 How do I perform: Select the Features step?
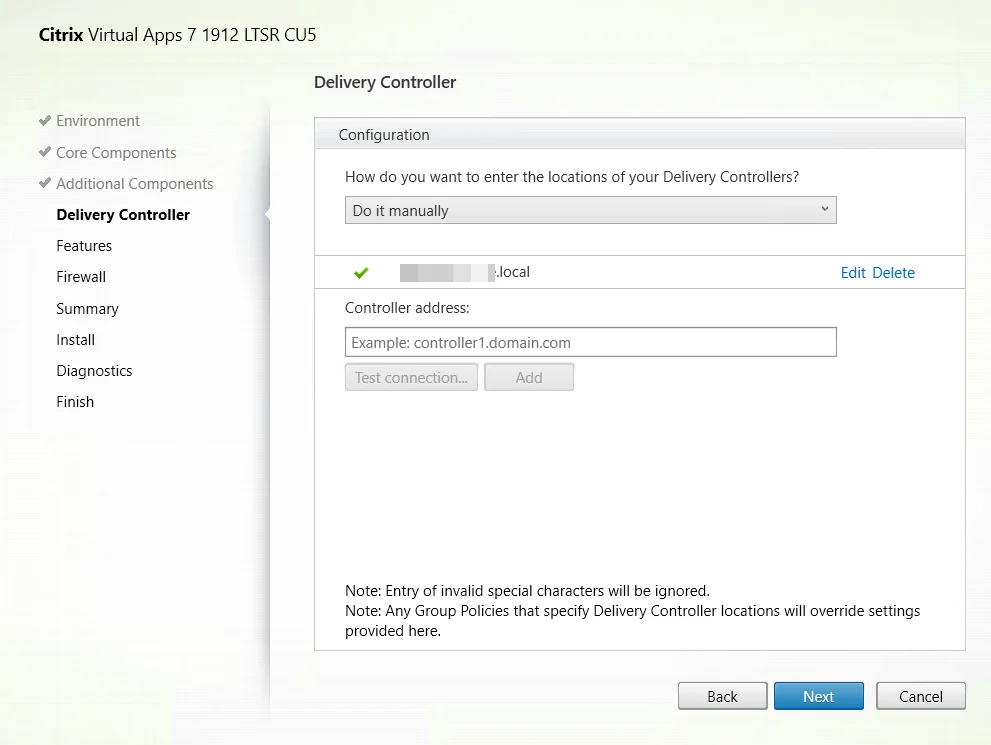pyautogui.click(x=84, y=246)
